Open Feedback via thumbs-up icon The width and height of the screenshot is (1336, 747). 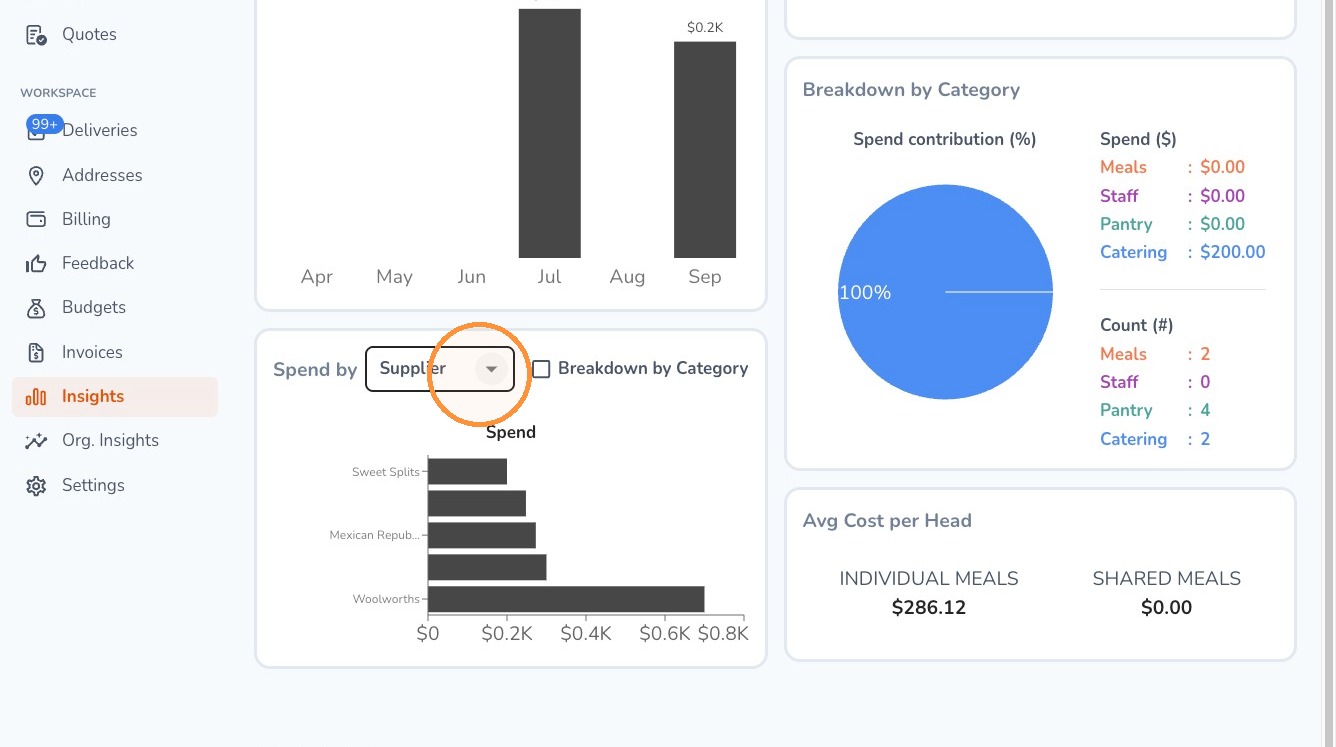(x=36, y=264)
